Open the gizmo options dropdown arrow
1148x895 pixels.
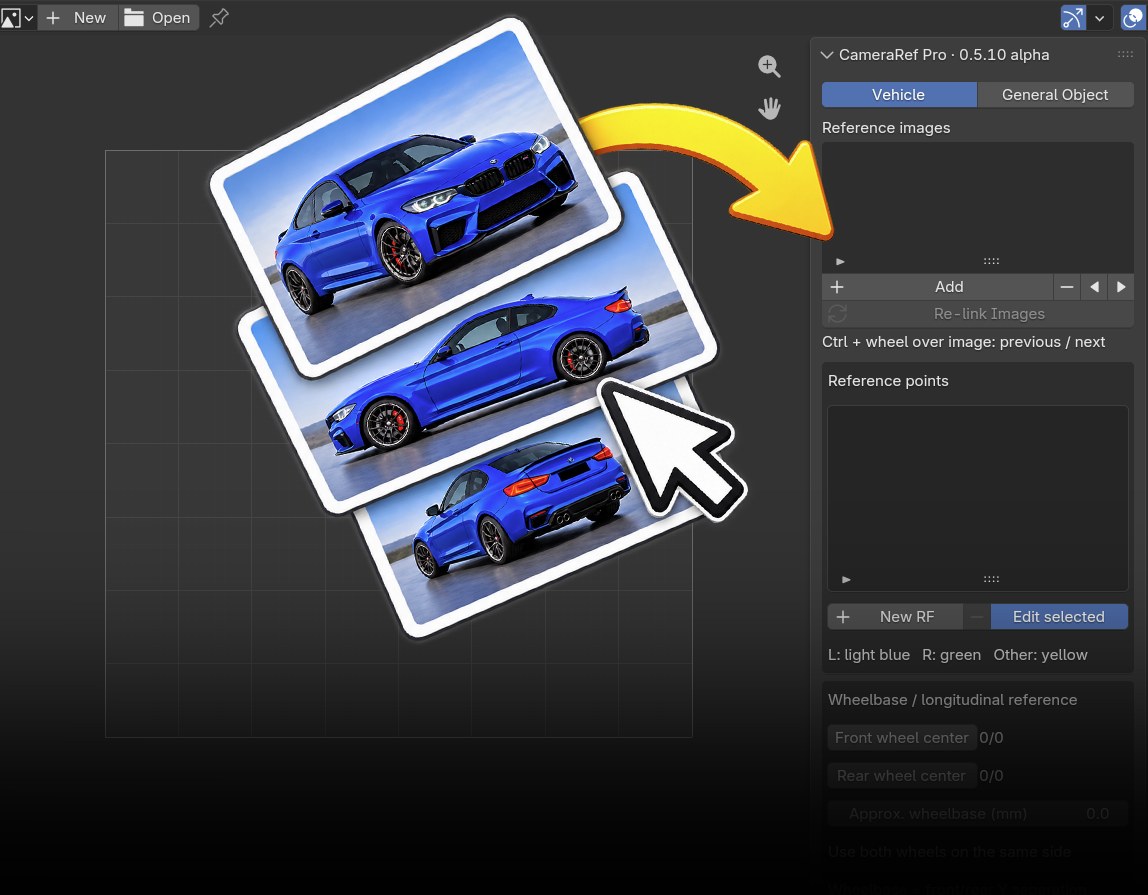tap(1099, 18)
